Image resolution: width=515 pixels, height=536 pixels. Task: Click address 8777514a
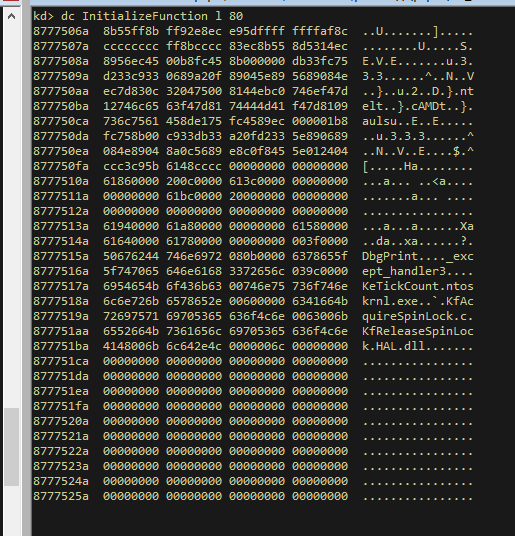(x=61, y=241)
